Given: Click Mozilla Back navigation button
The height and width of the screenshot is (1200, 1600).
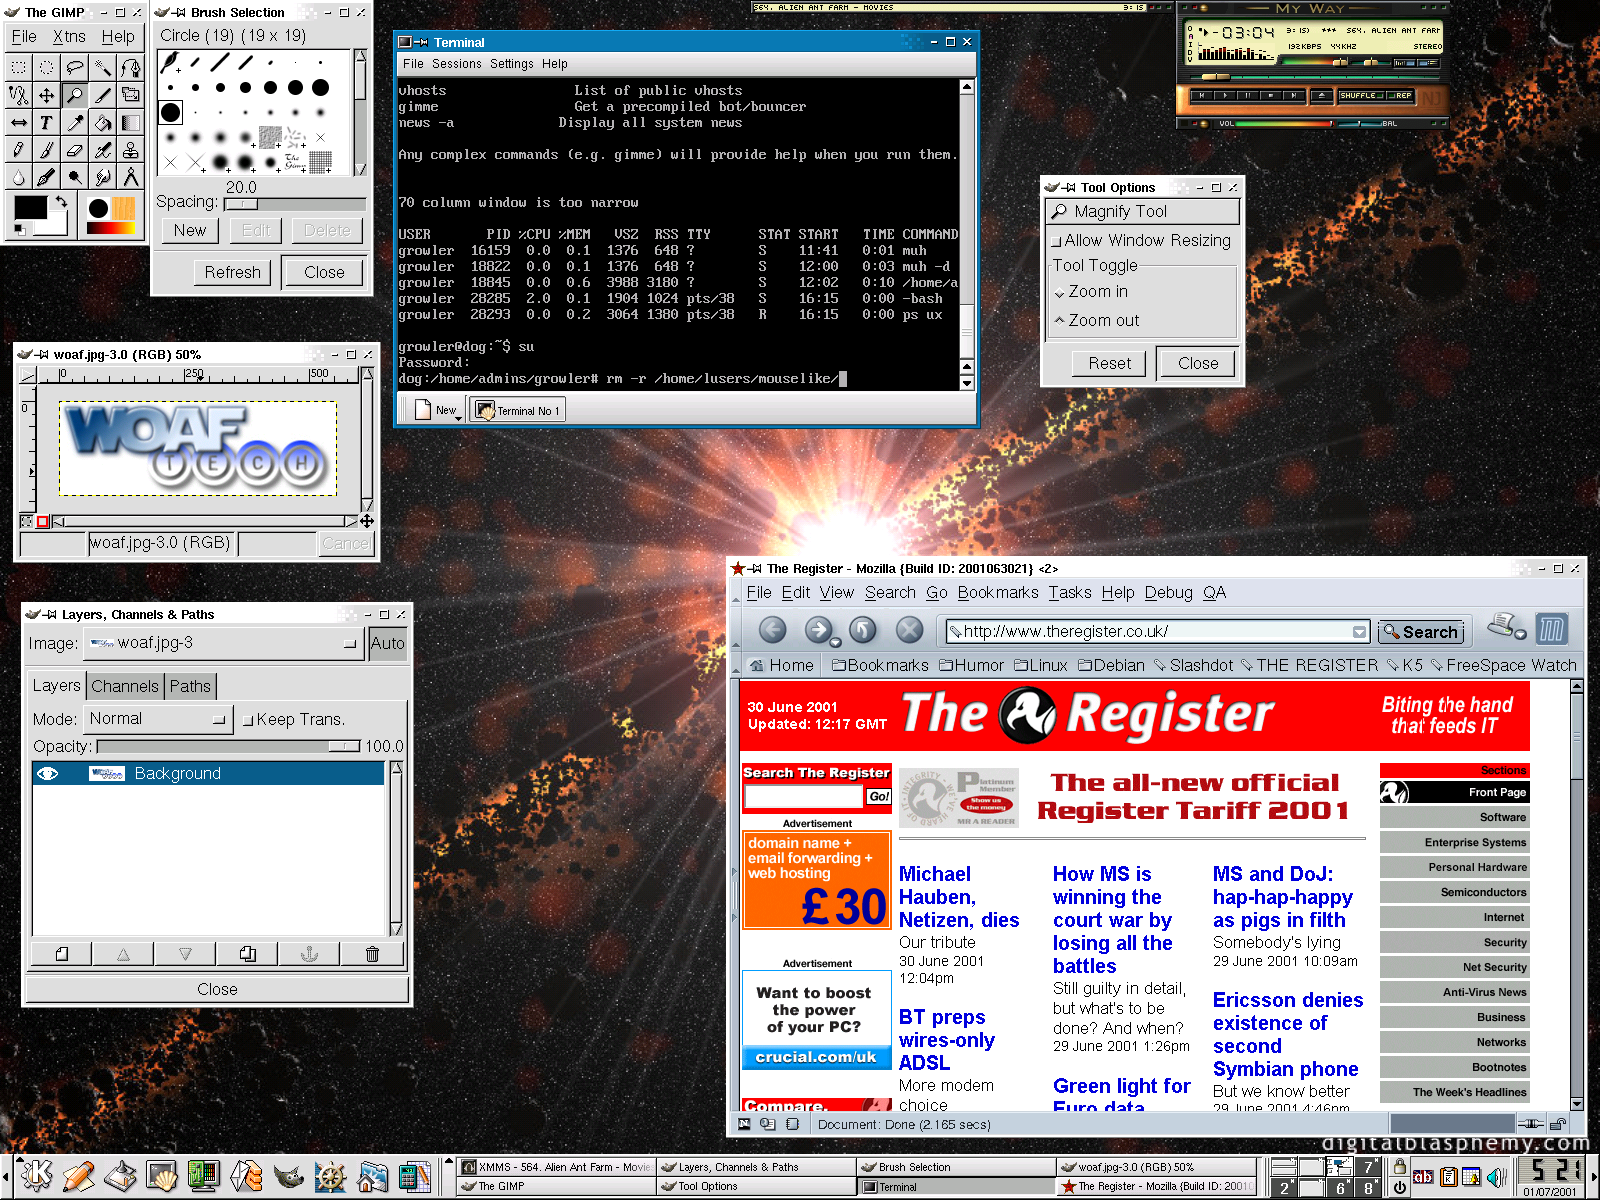Looking at the screenshot, I should [x=772, y=629].
